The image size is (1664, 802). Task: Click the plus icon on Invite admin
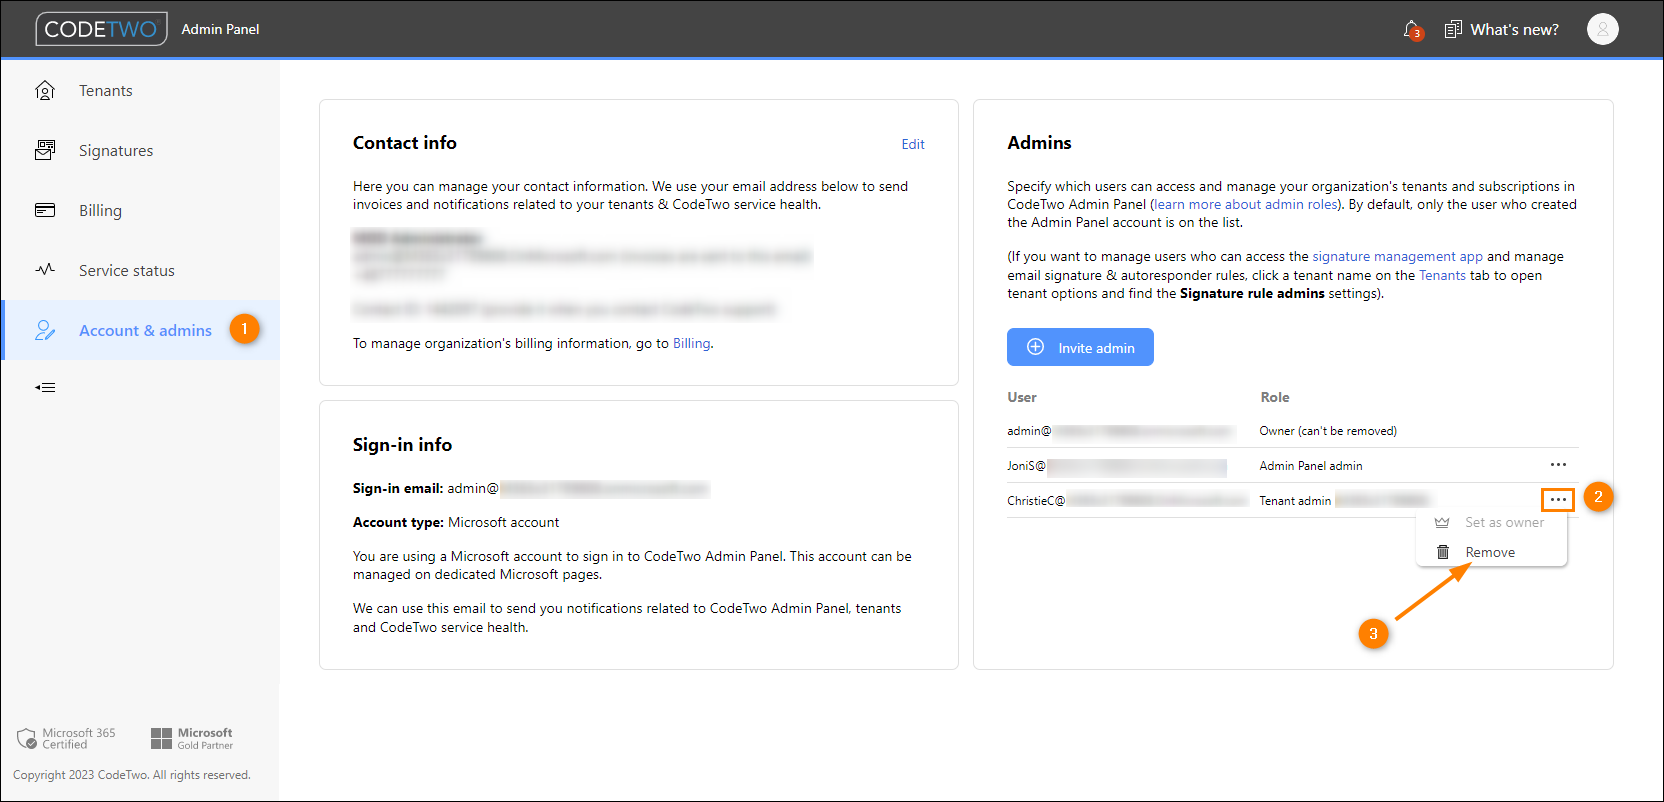[x=1036, y=347]
